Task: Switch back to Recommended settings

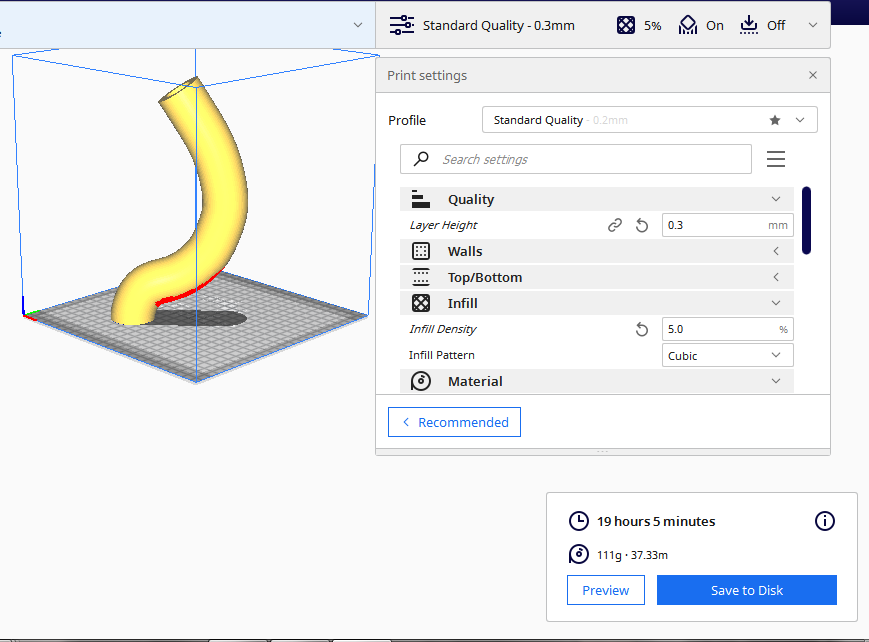Action: [454, 422]
